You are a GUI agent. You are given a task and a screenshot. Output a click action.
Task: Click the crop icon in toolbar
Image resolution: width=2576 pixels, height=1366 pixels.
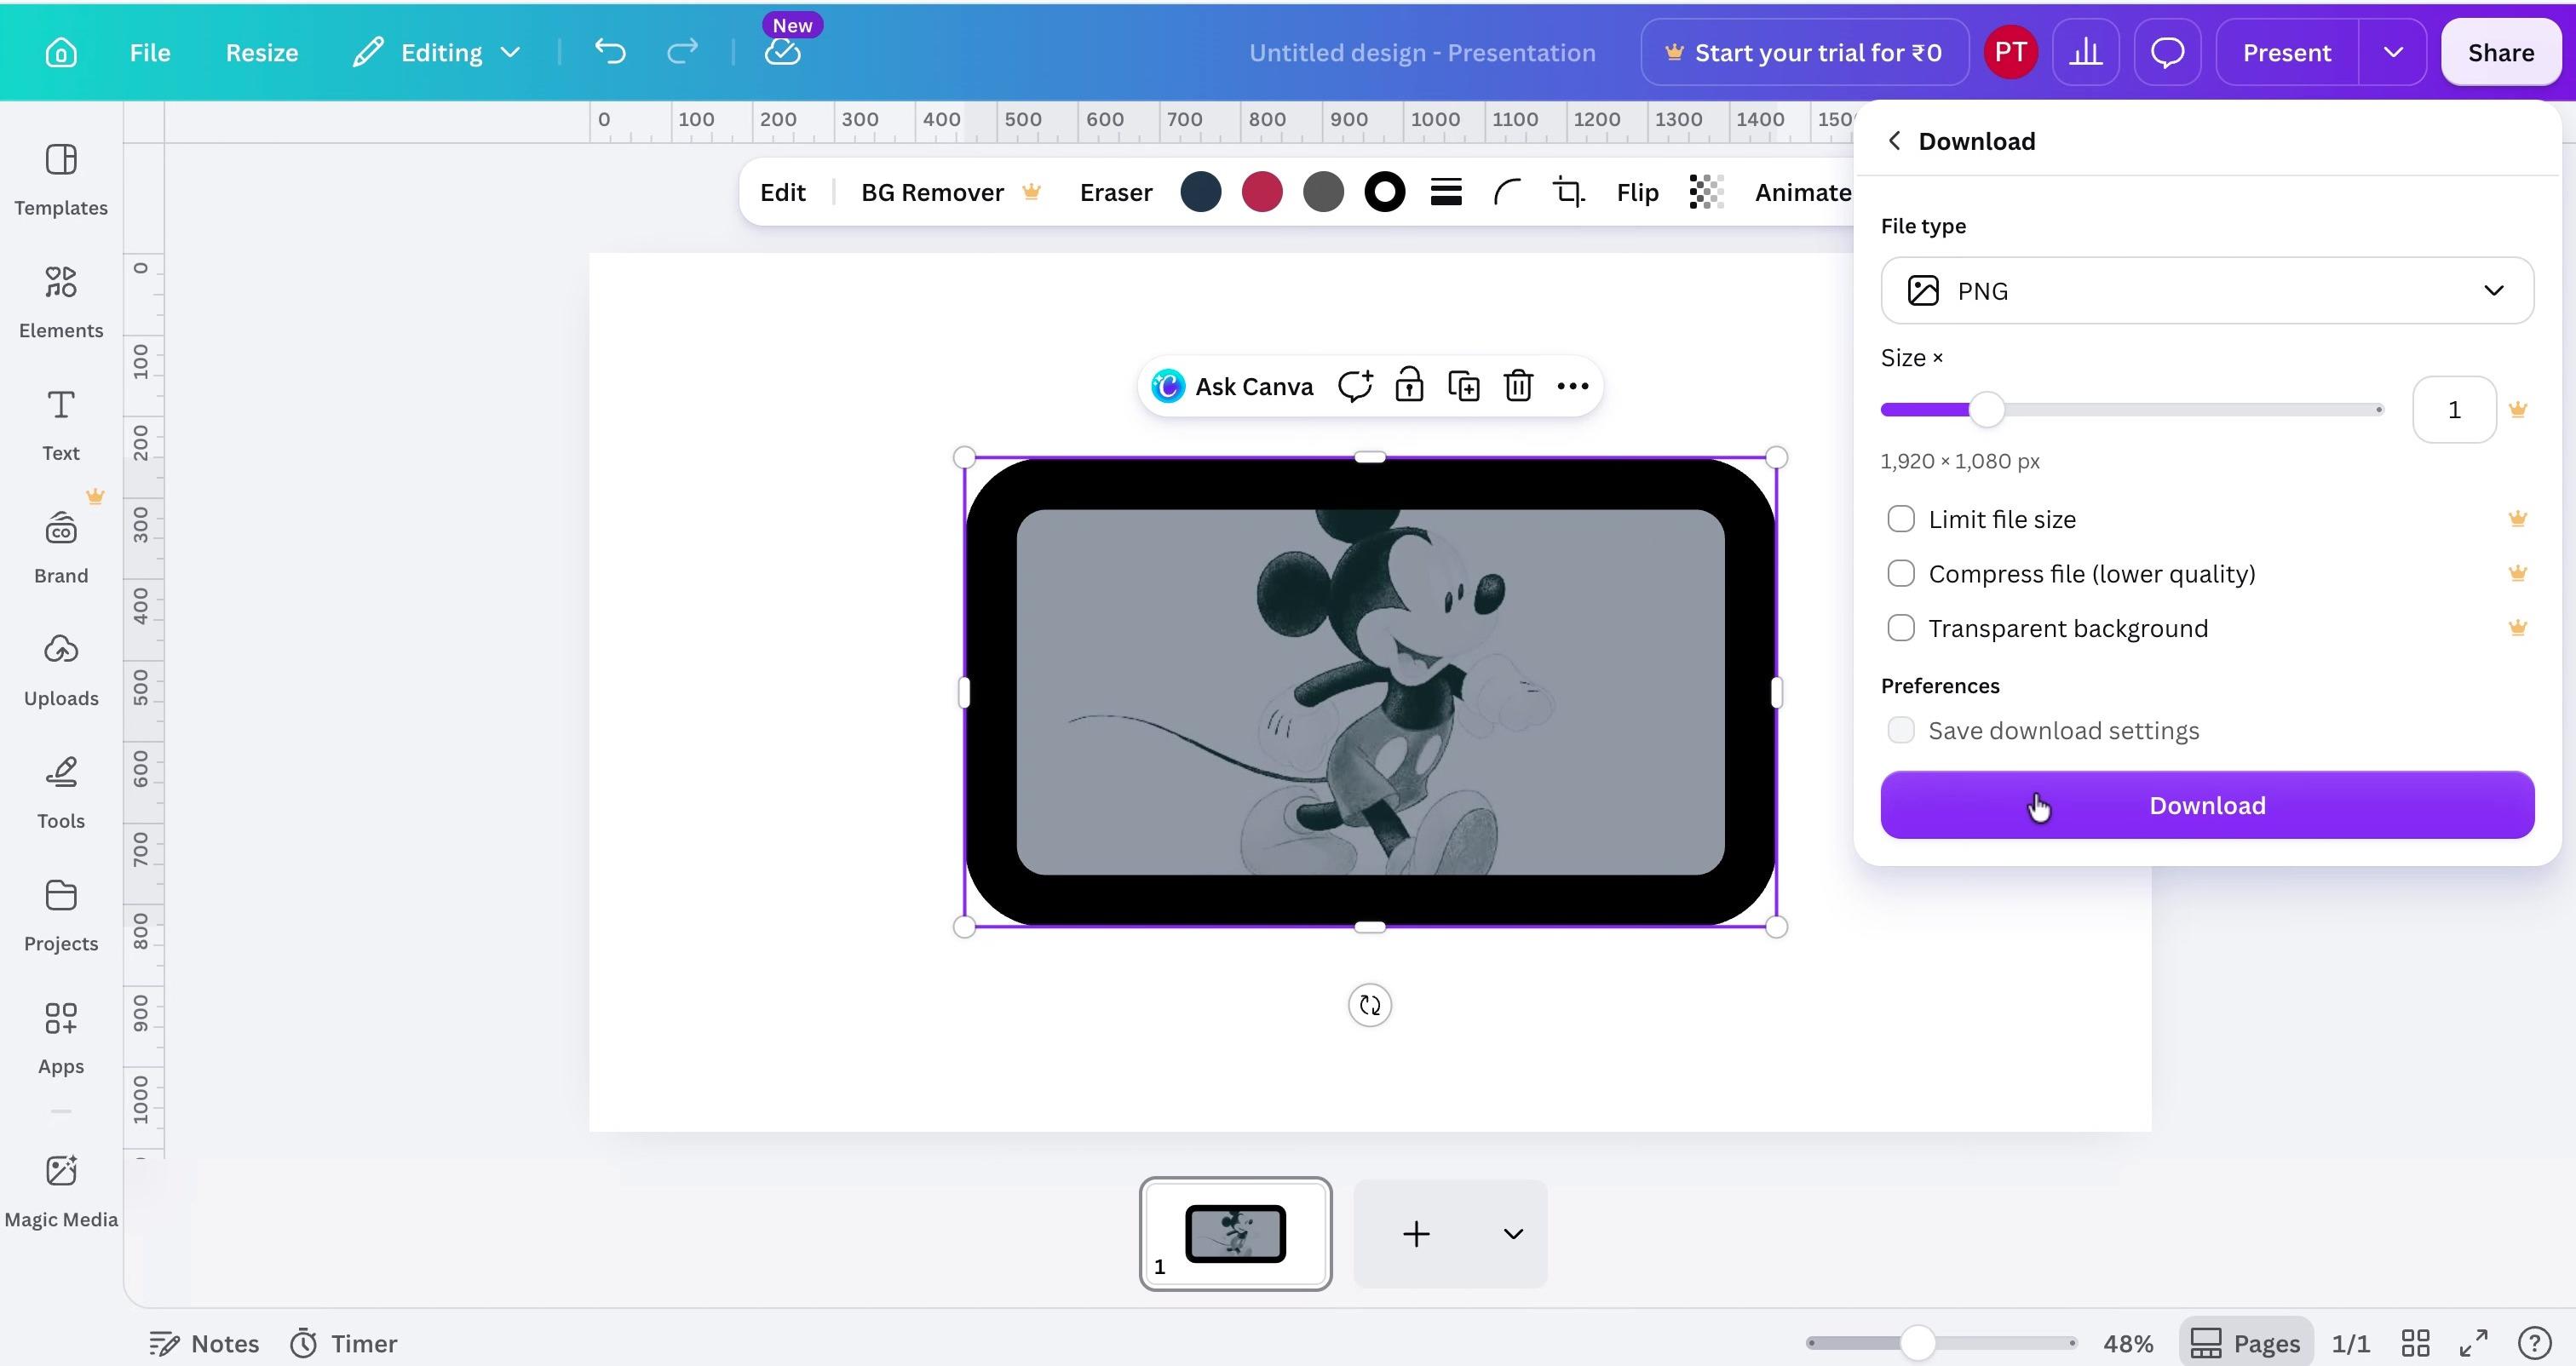tap(1569, 192)
